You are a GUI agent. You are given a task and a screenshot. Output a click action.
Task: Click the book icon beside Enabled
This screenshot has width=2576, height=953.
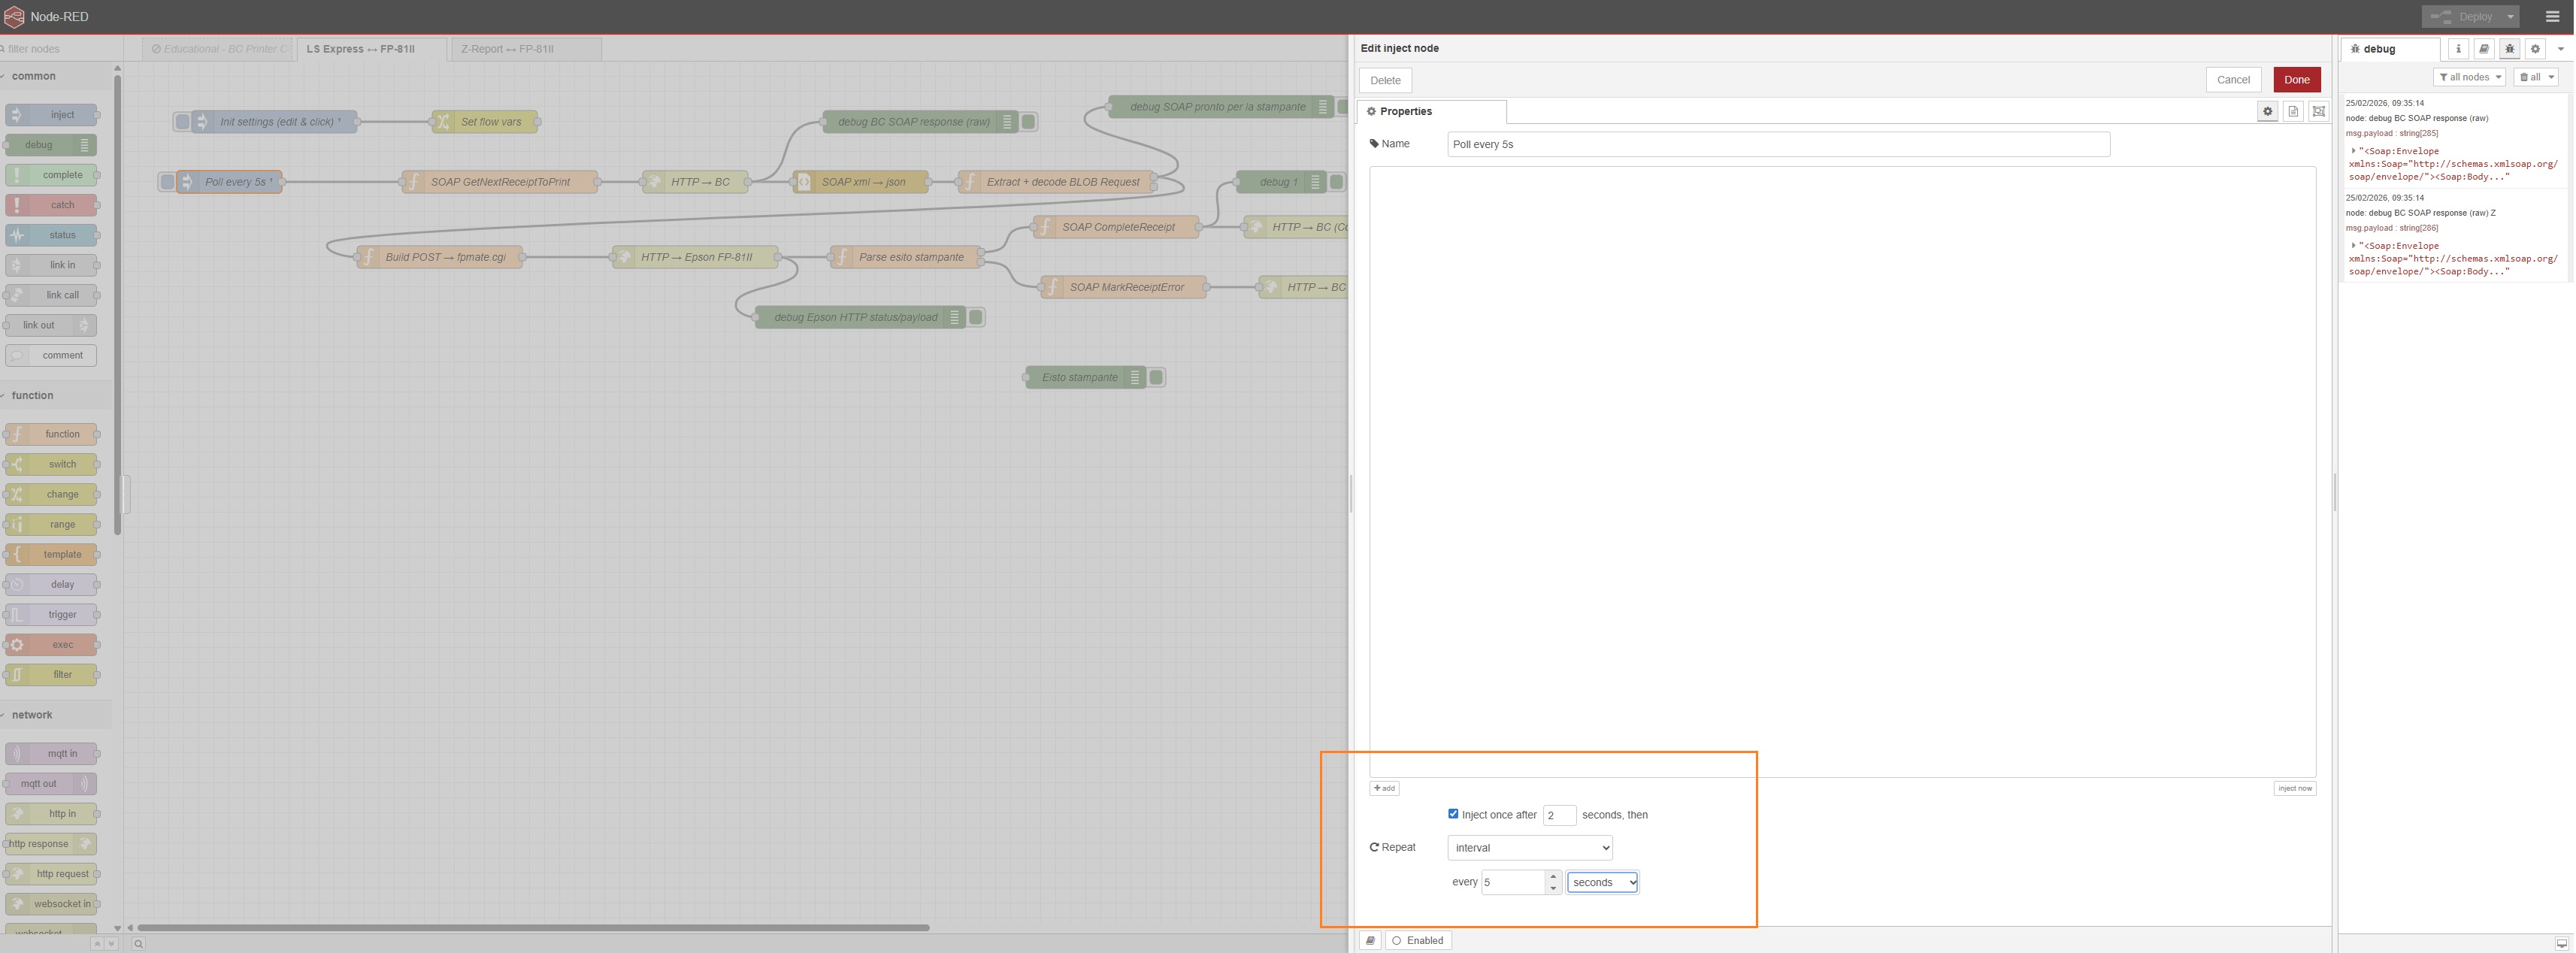tap(1370, 940)
